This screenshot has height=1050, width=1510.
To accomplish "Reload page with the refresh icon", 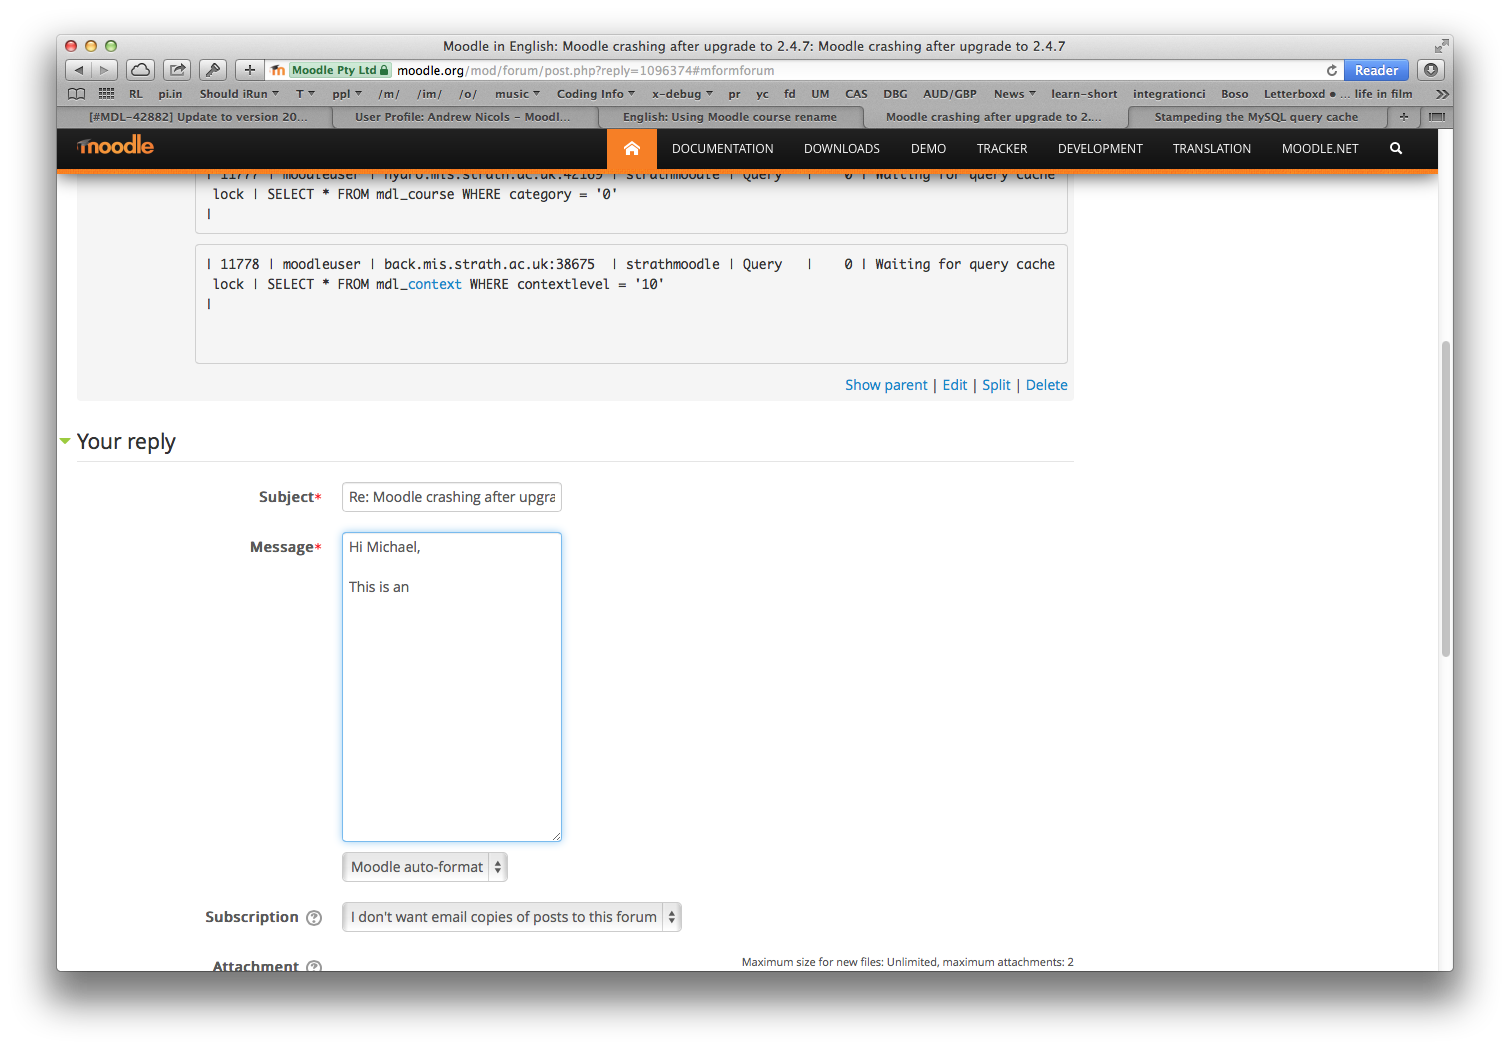I will point(1331,70).
